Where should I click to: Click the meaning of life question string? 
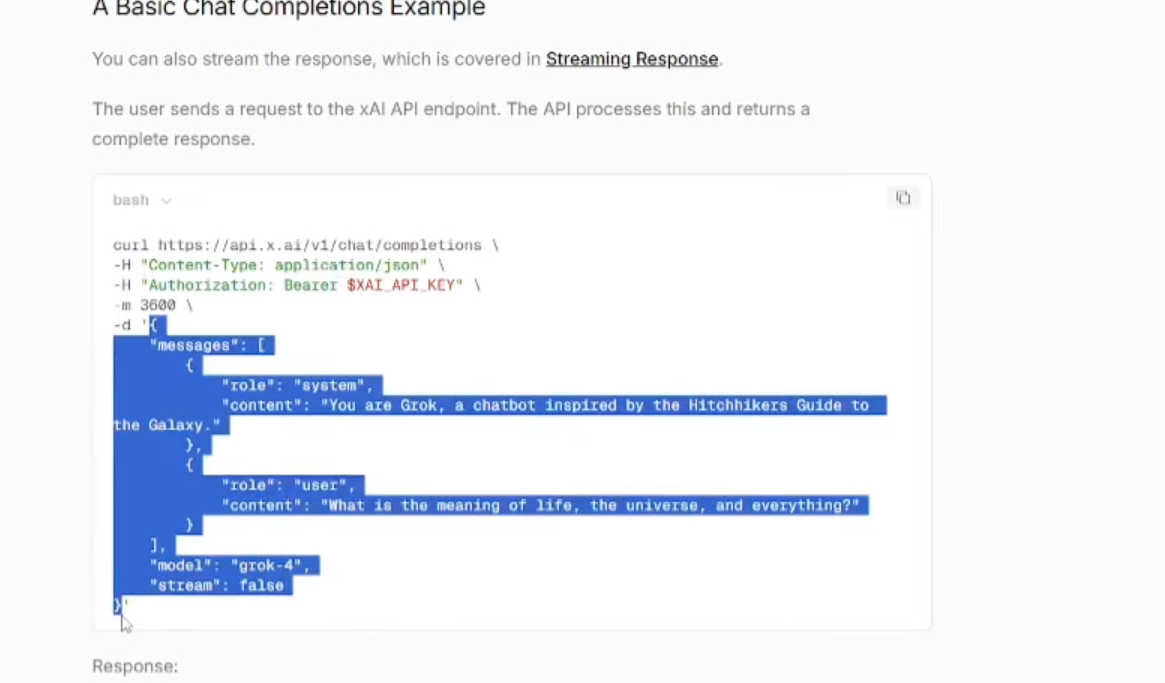590,505
